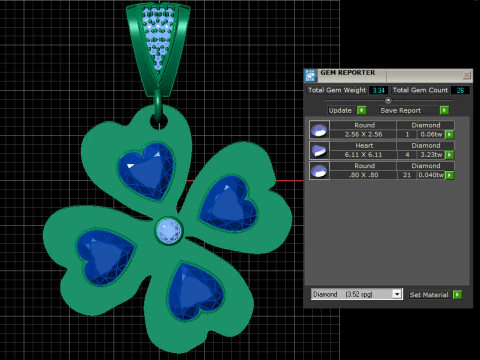Click the Heart shape label
480x360 pixels.
[364, 146]
